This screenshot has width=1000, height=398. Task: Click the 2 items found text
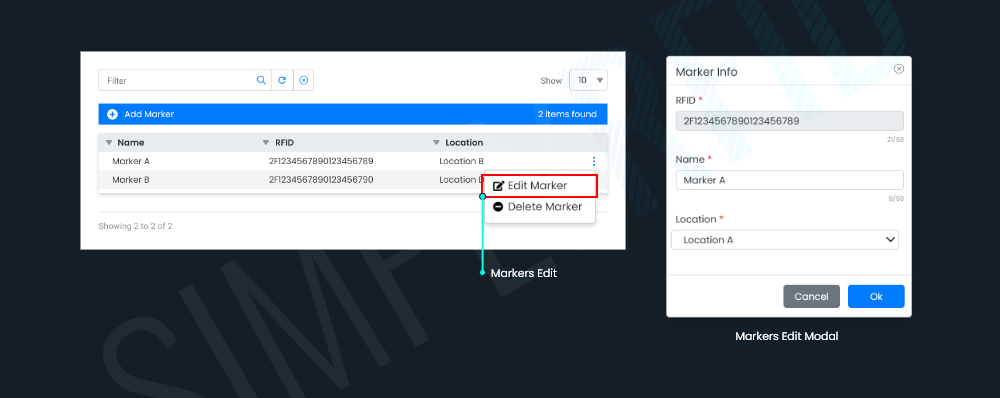pos(567,114)
